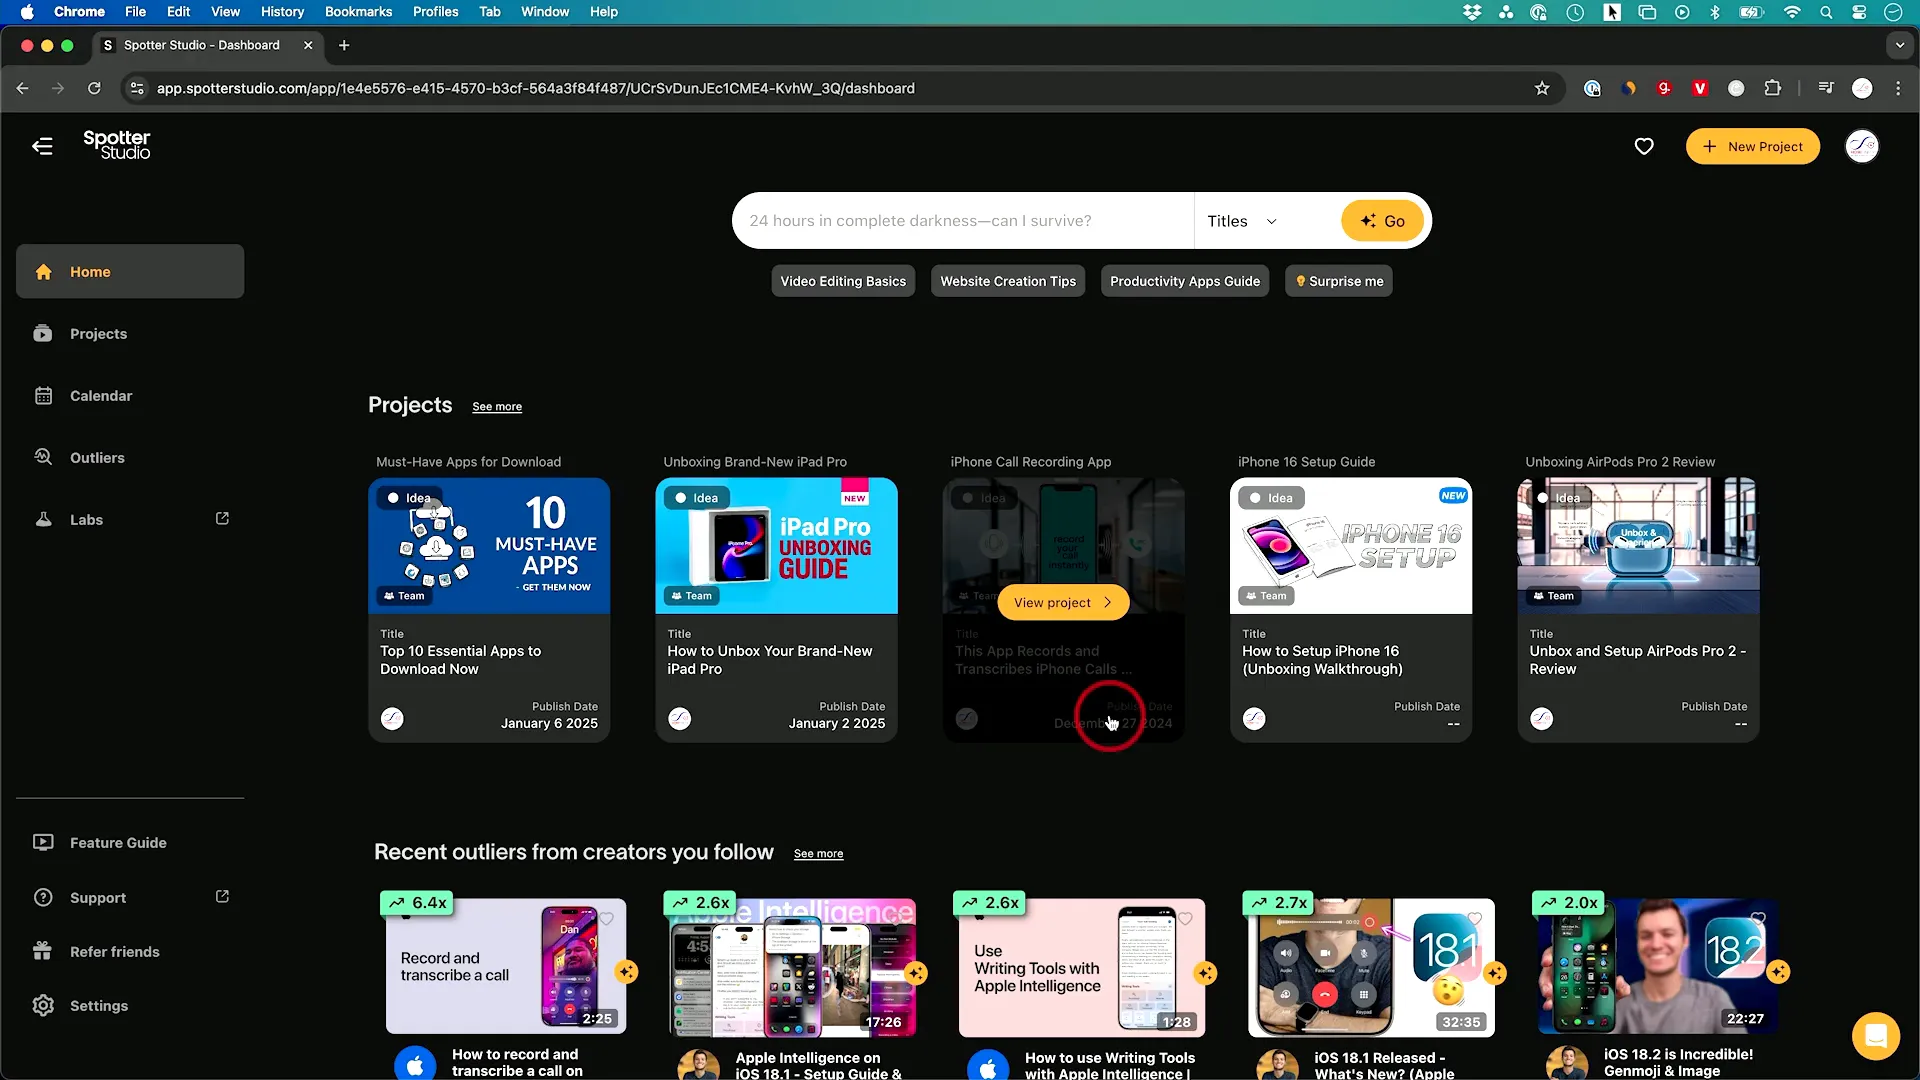Image resolution: width=1920 pixels, height=1080 pixels.
Task: Open the chat support bubble
Action: pos(1875,1036)
